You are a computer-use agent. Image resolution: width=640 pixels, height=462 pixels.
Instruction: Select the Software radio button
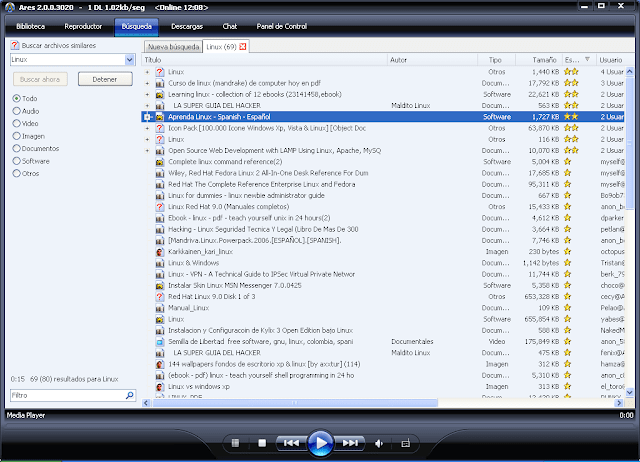pos(16,161)
